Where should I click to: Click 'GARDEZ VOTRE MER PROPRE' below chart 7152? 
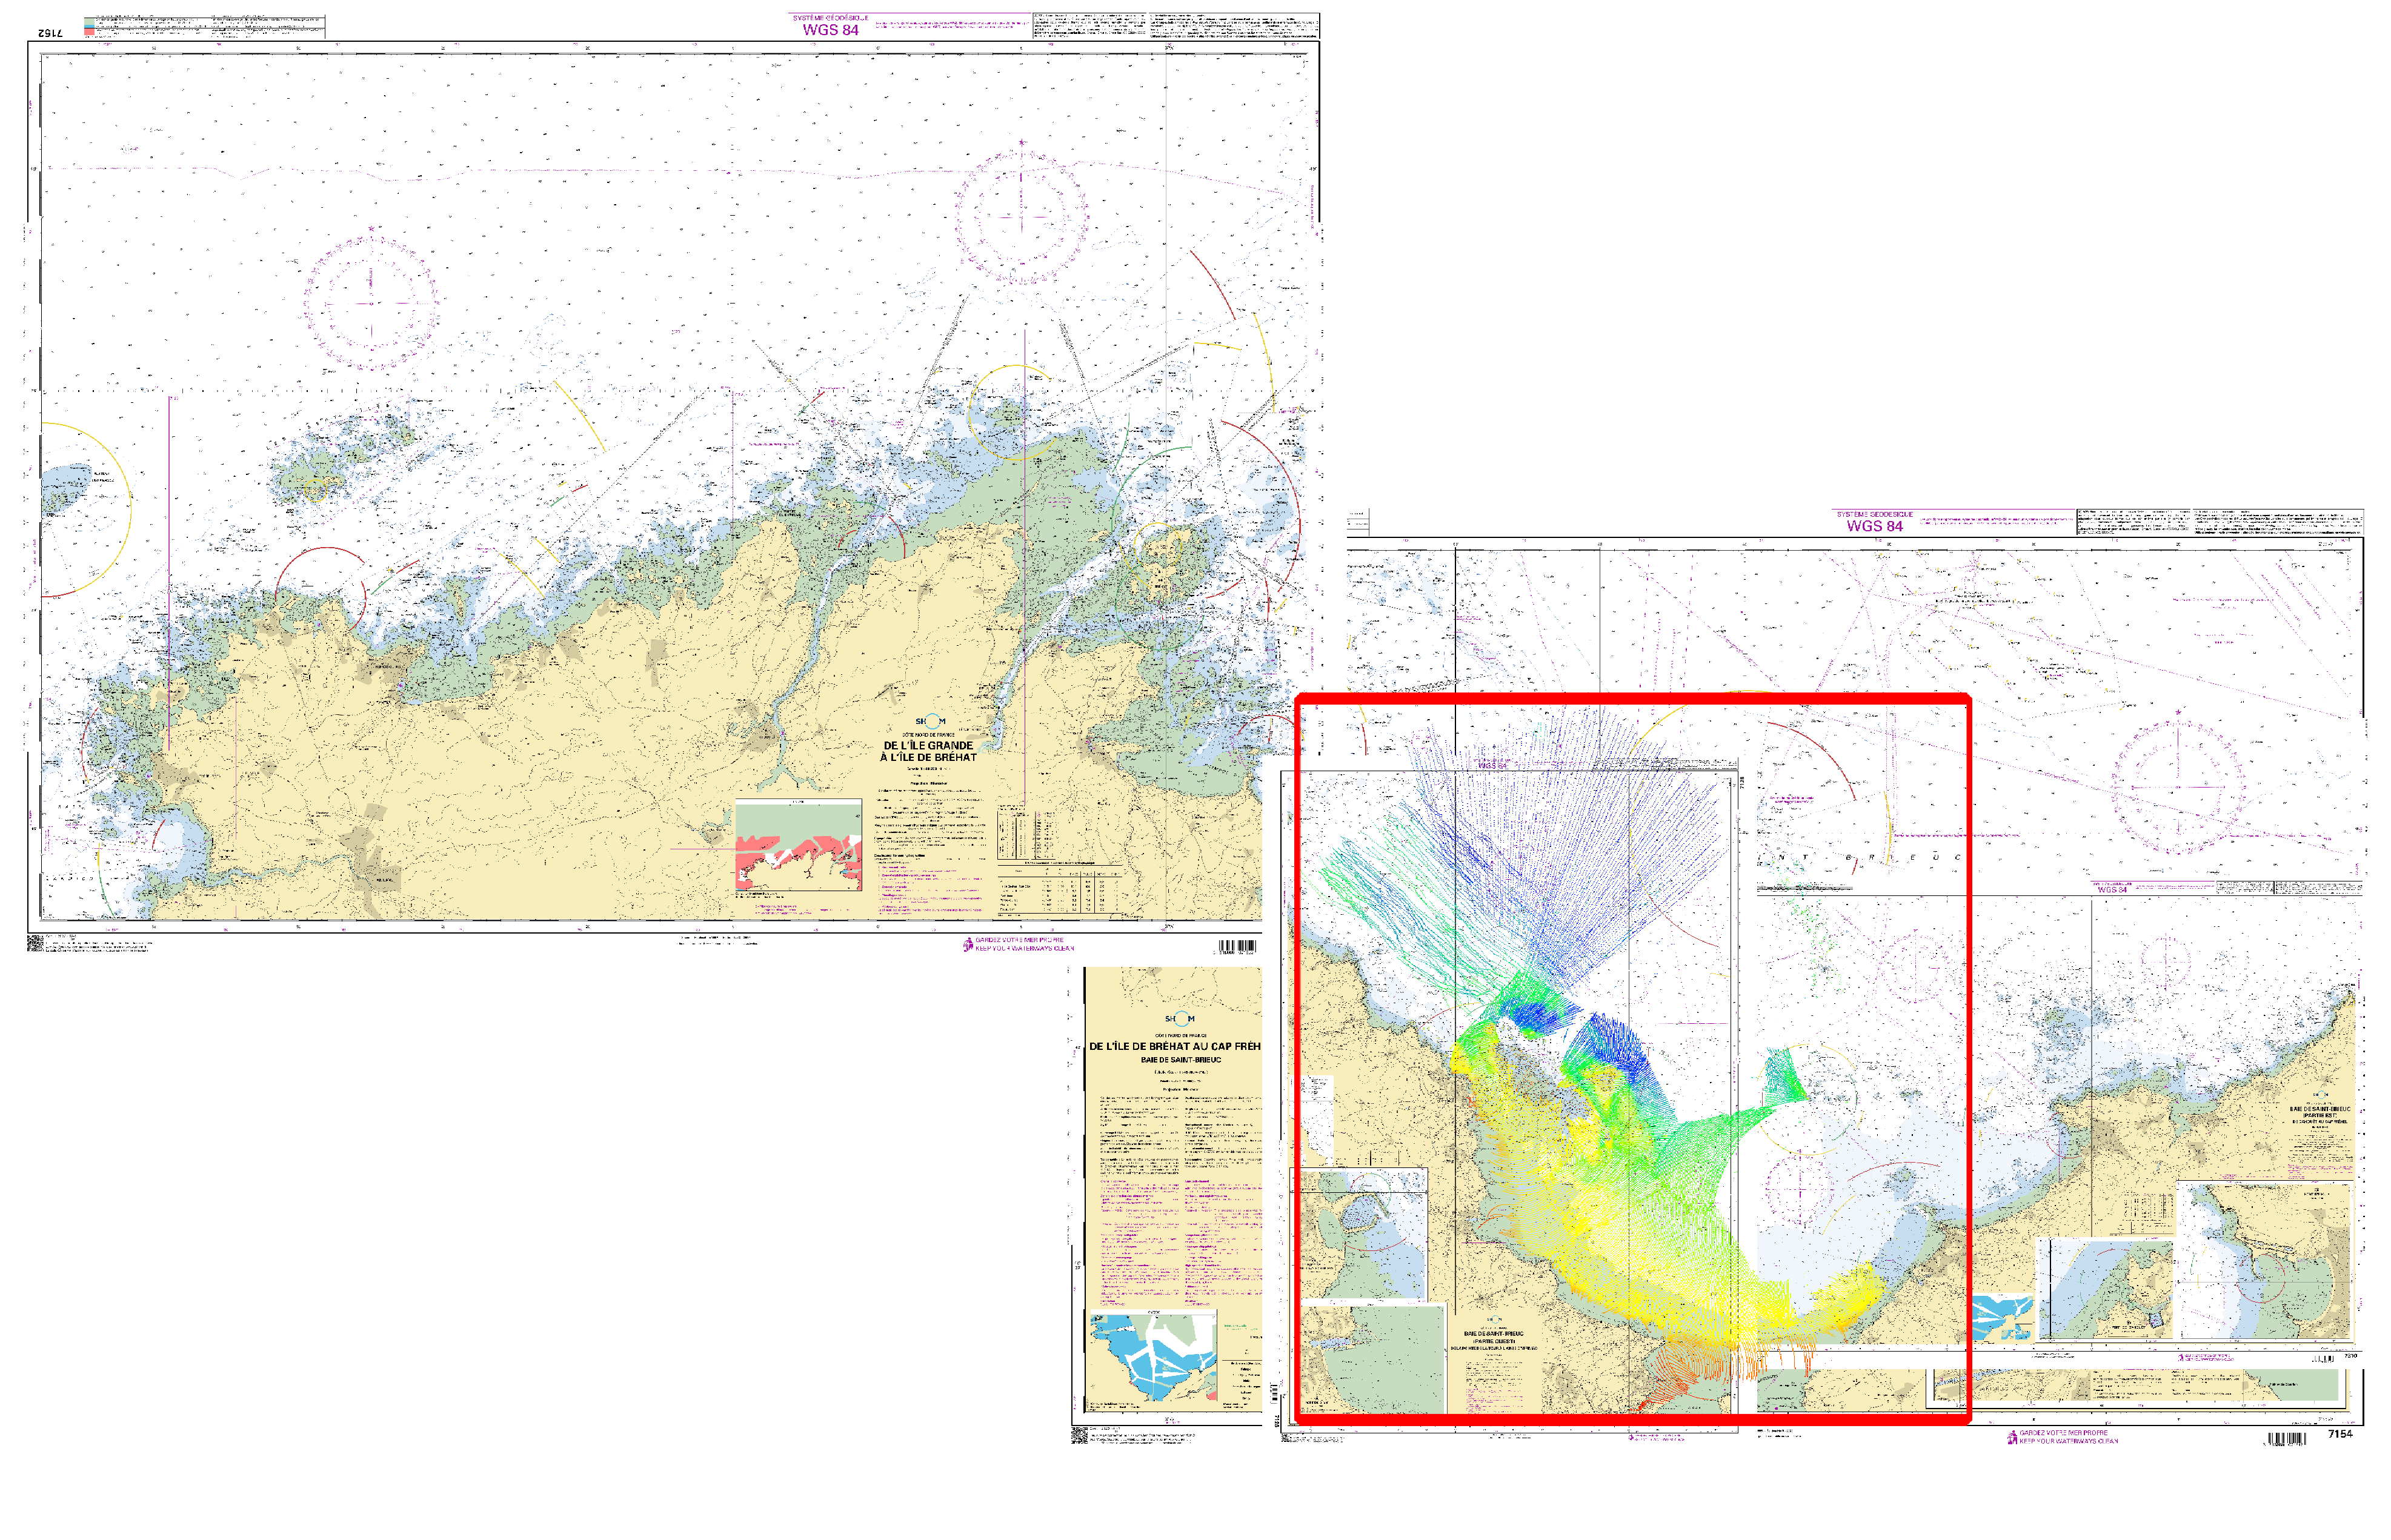[x=1019, y=940]
